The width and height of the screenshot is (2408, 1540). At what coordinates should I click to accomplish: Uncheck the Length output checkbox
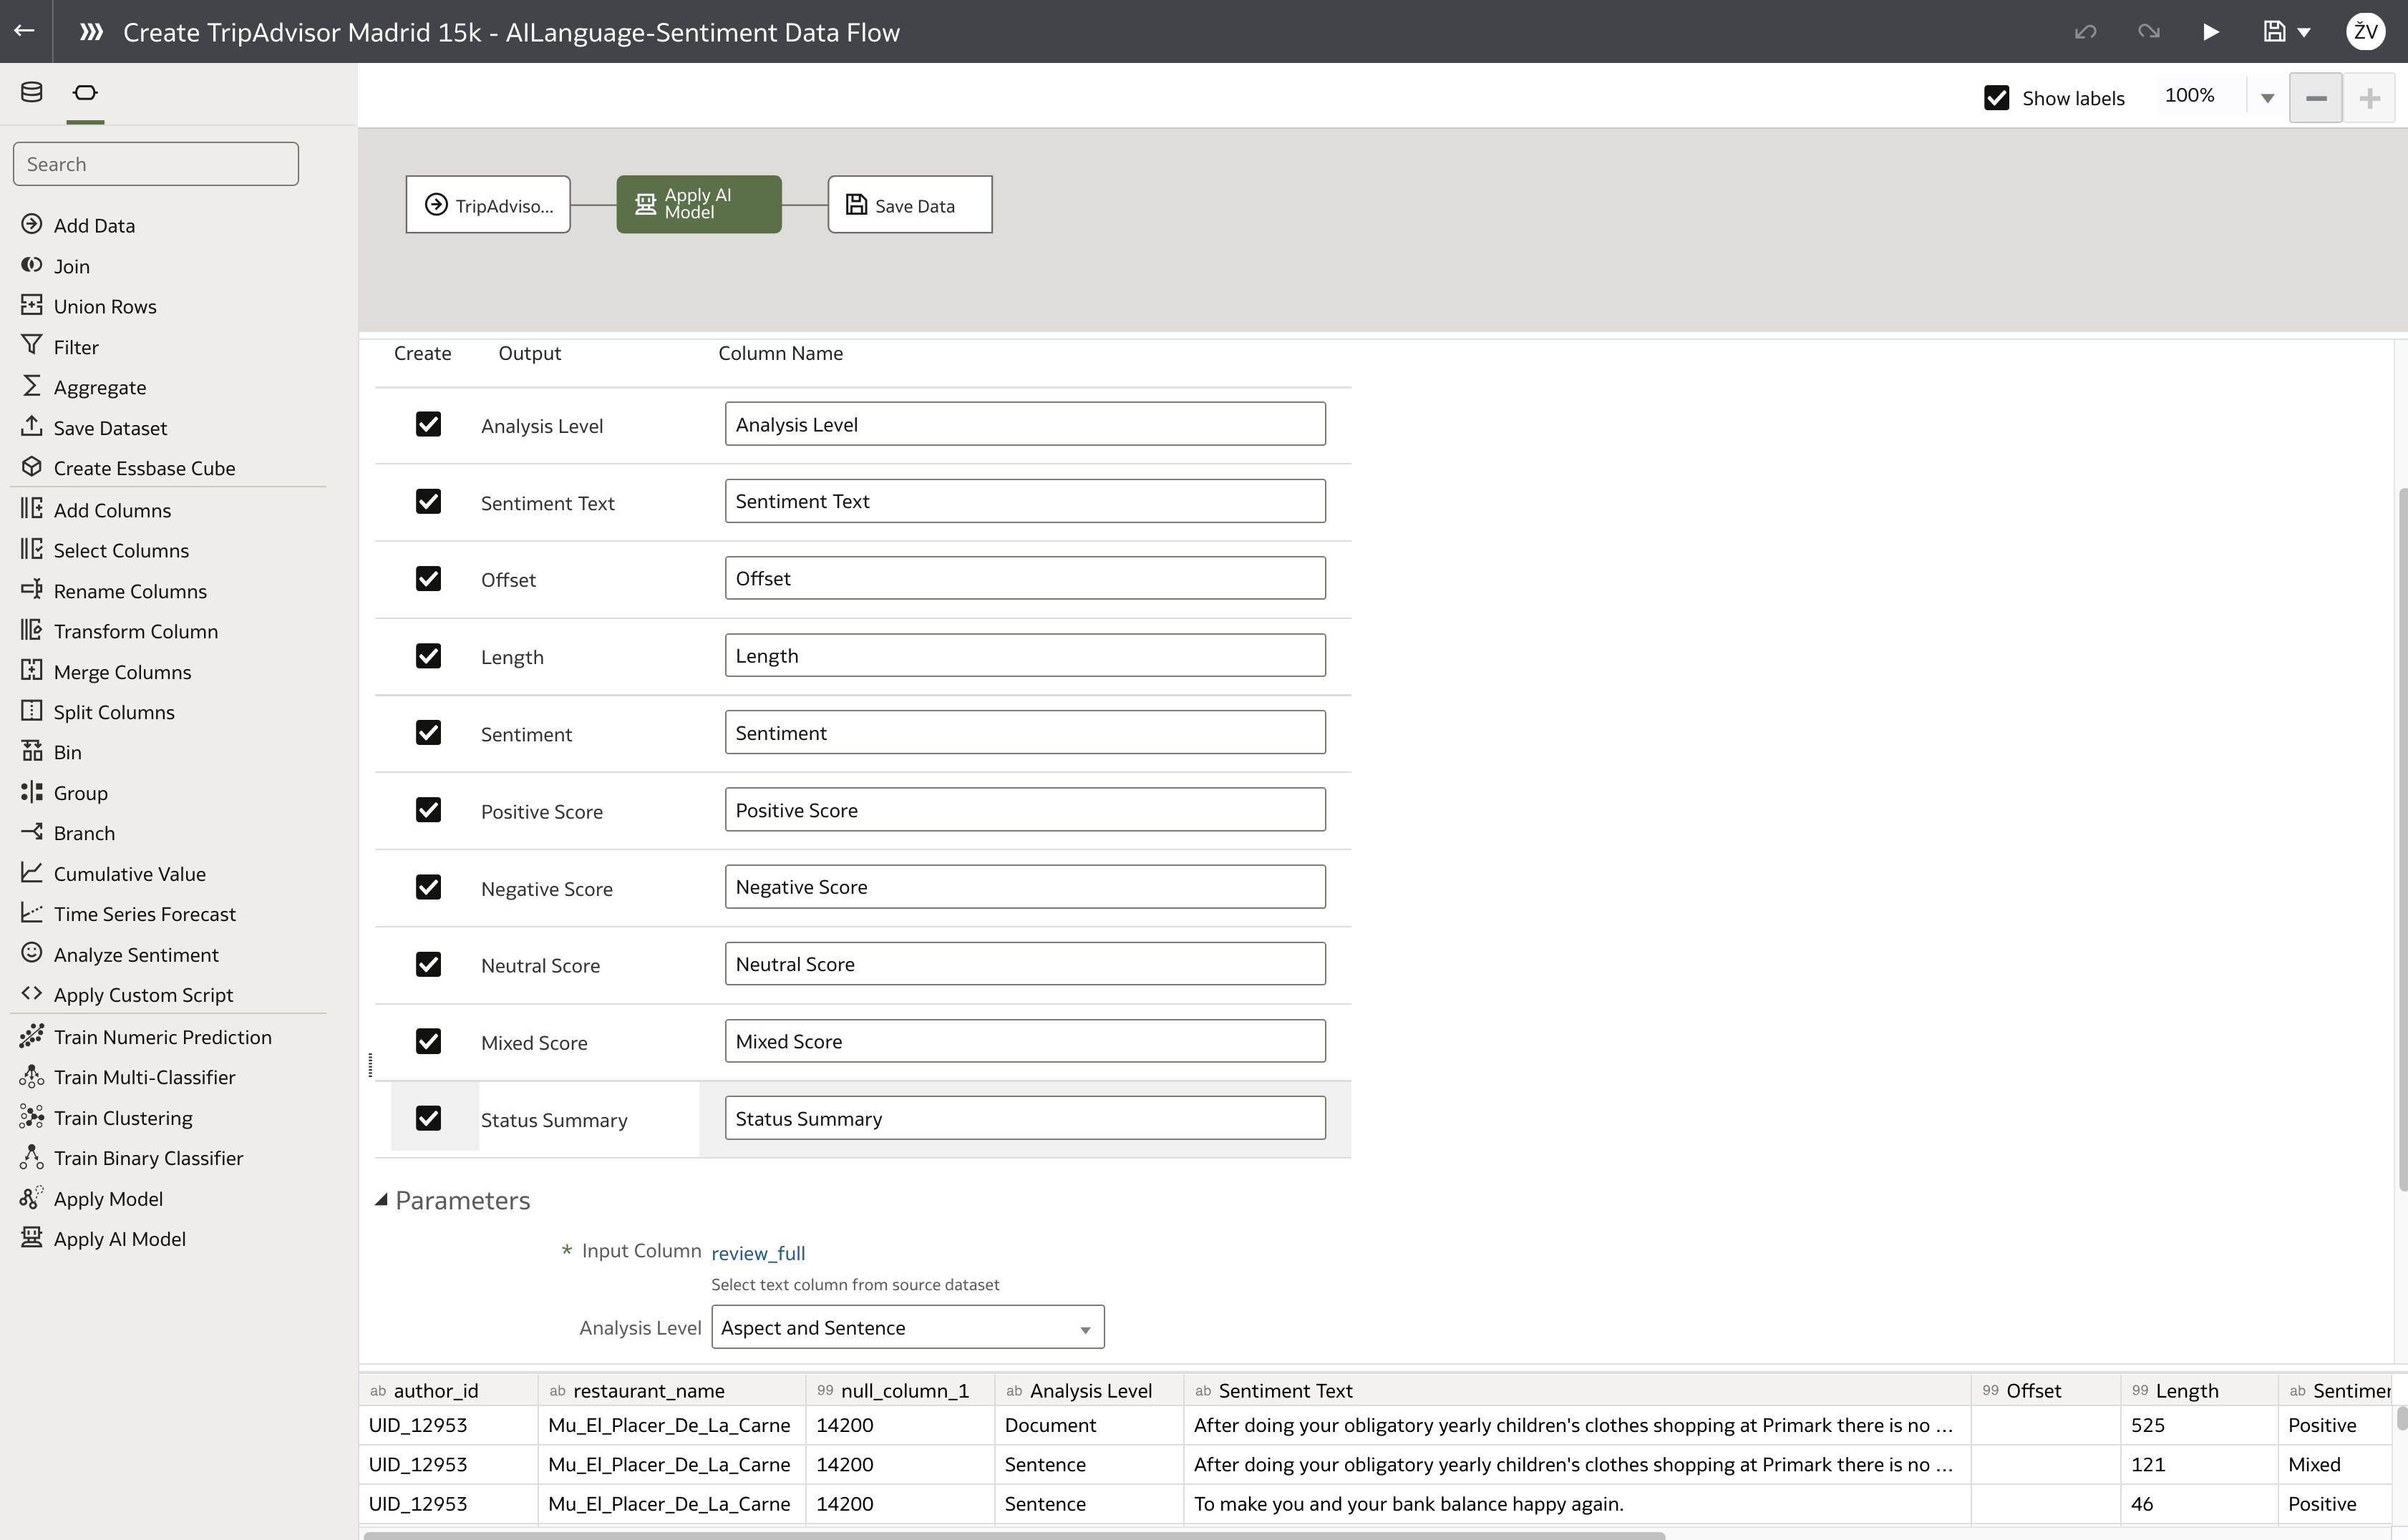click(x=428, y=655)
